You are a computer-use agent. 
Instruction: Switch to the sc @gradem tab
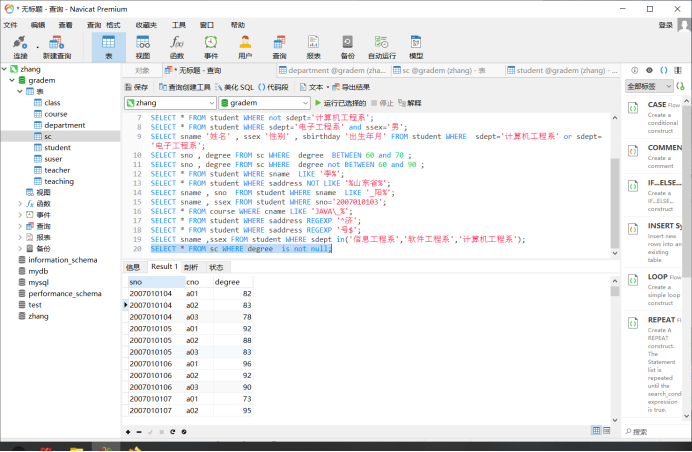point(447,70)
